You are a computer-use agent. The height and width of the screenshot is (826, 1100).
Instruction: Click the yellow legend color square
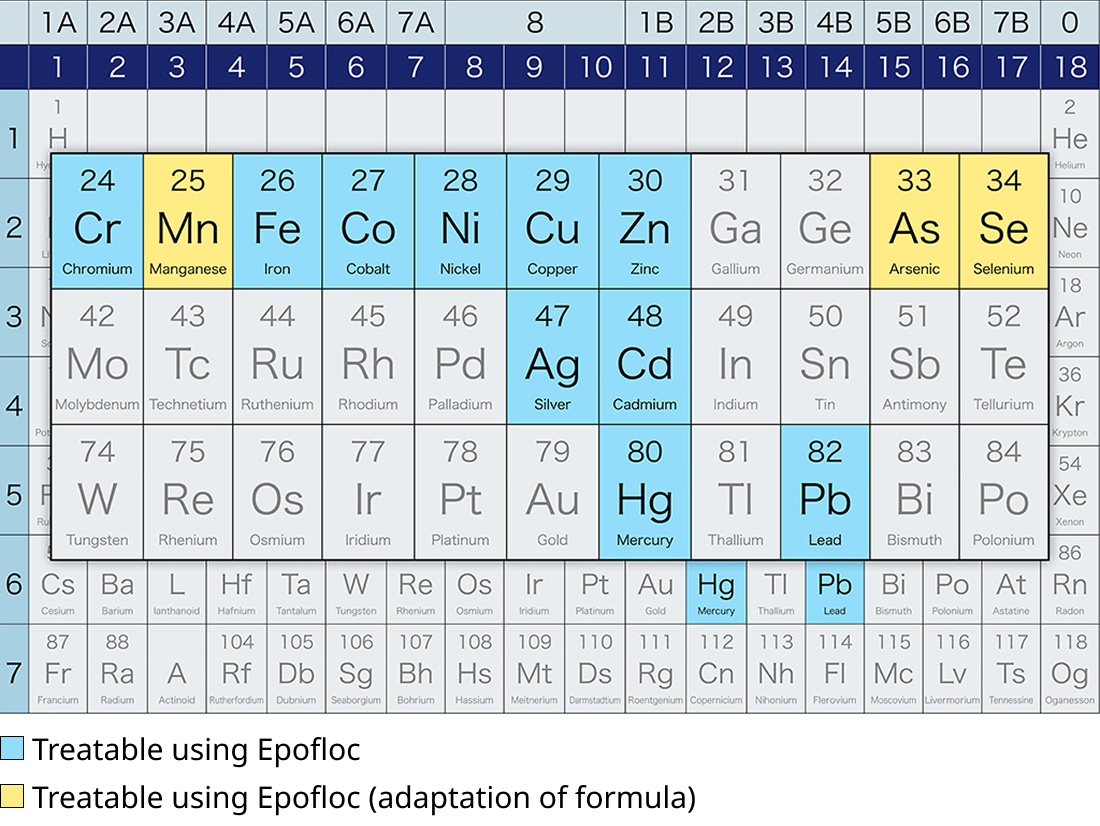tap(12, 796)
